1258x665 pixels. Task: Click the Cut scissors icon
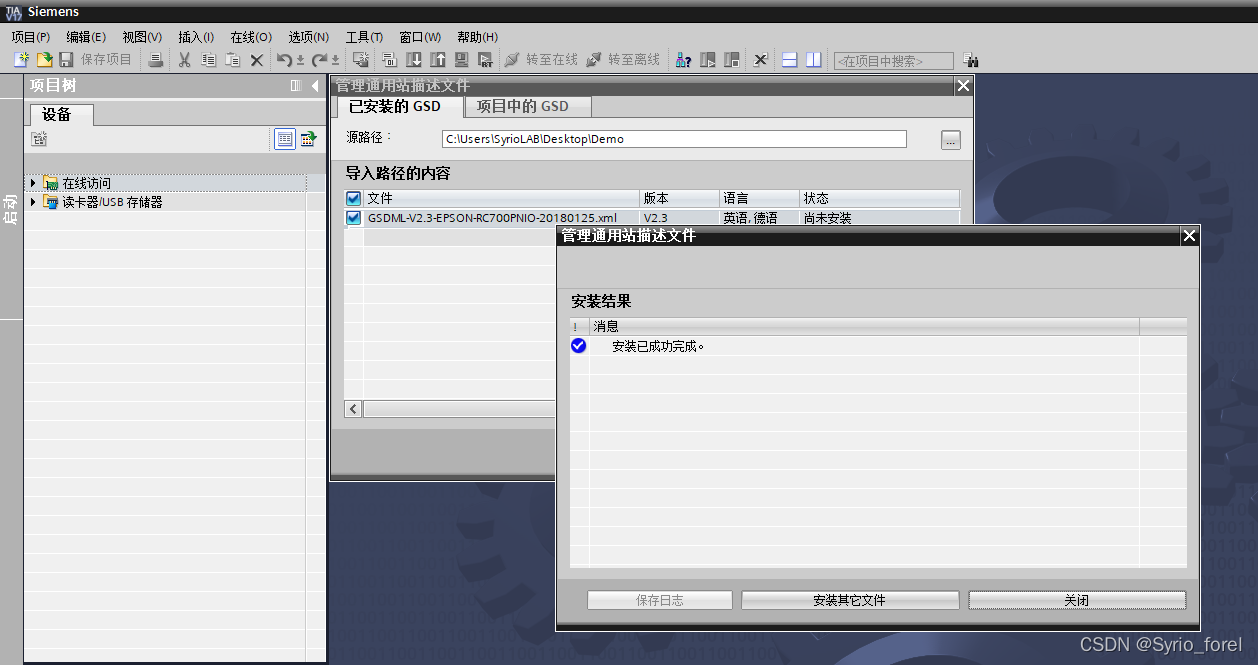tap(184, 60)
